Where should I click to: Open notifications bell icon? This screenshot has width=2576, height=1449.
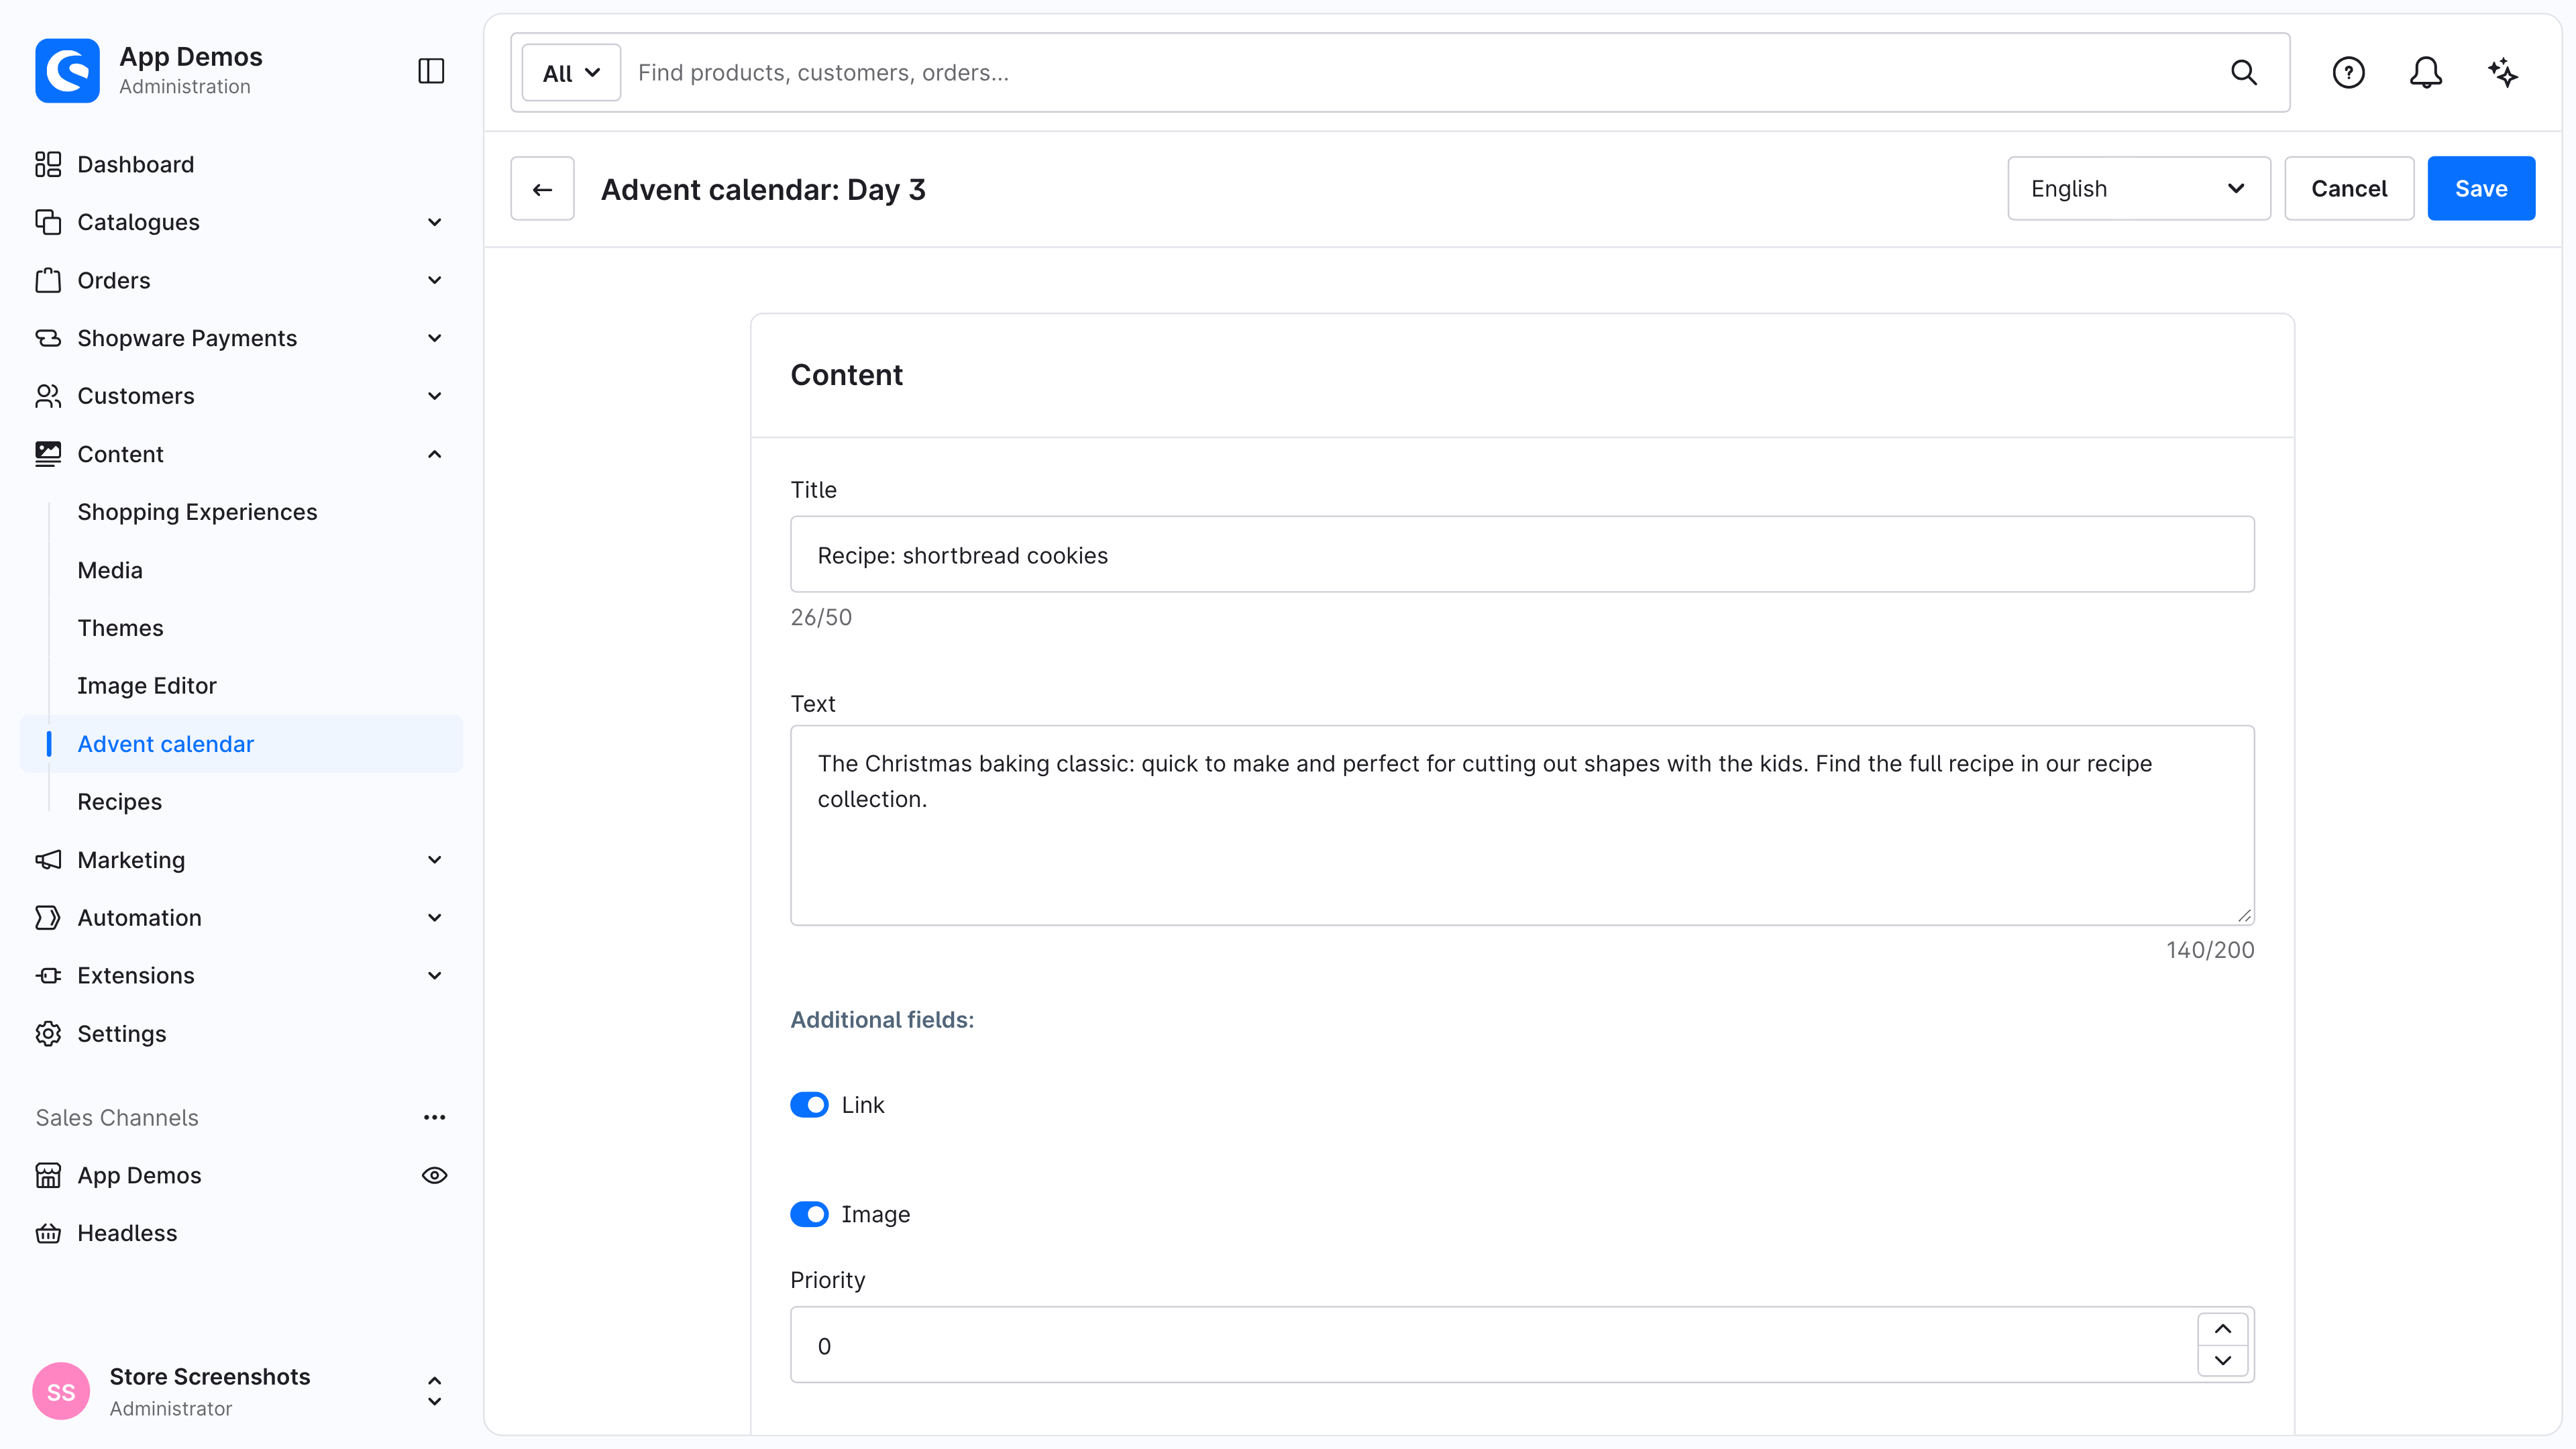2425,72
